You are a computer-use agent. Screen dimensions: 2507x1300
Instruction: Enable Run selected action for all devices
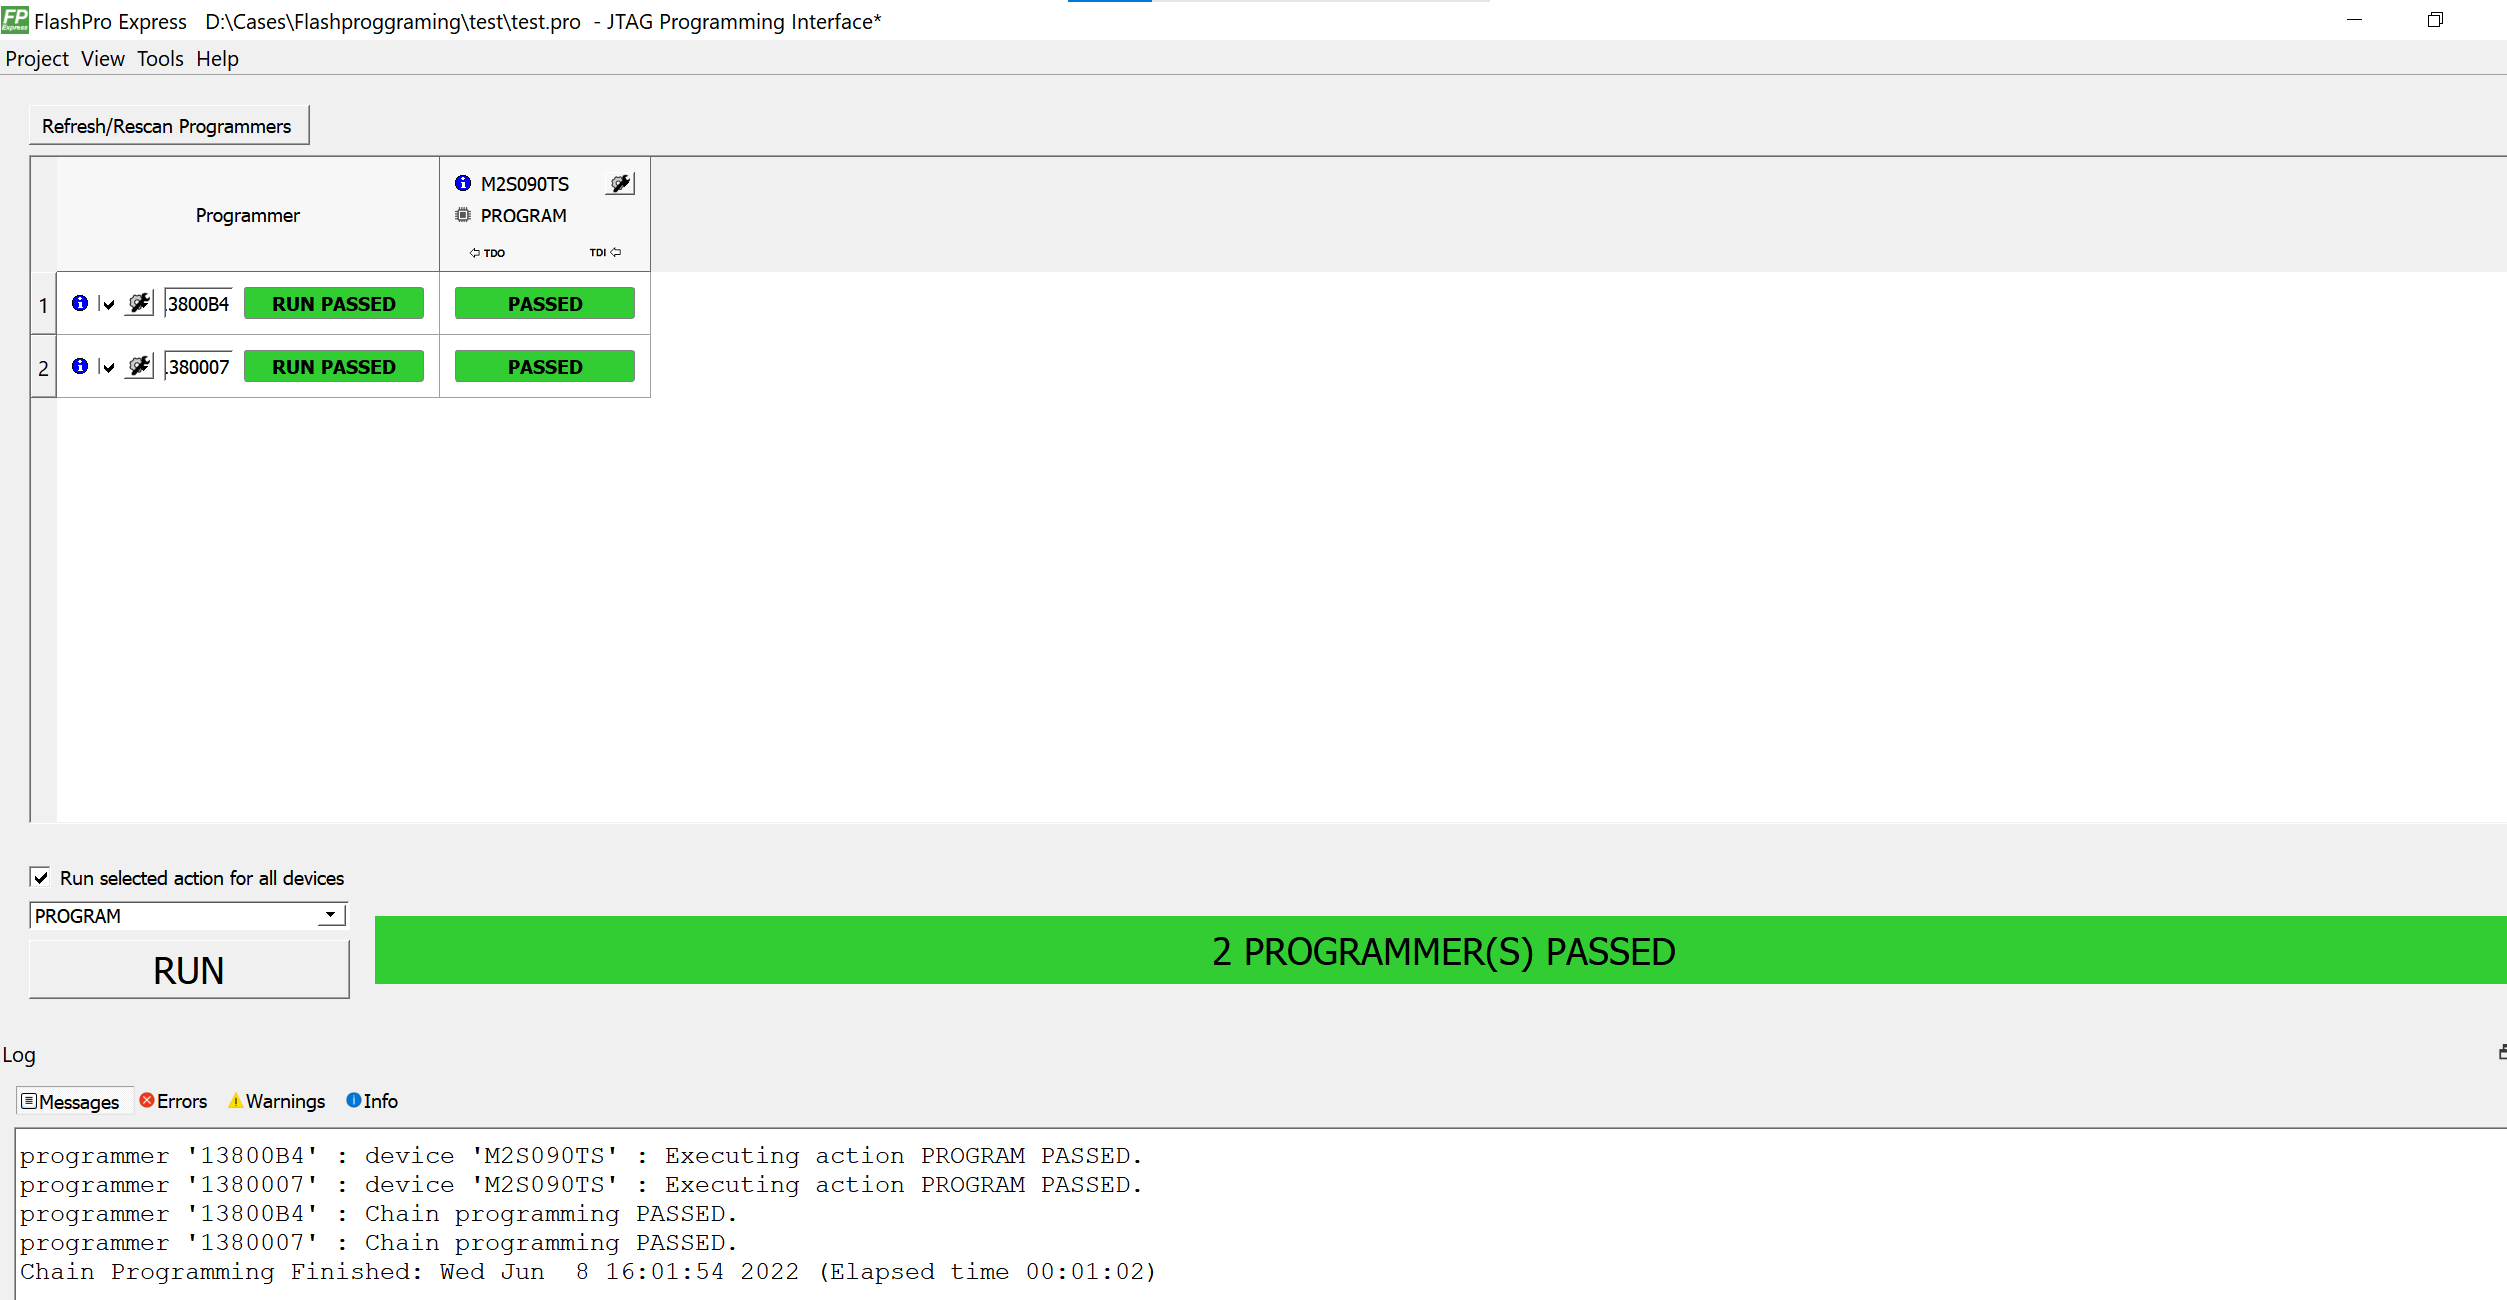40,877
